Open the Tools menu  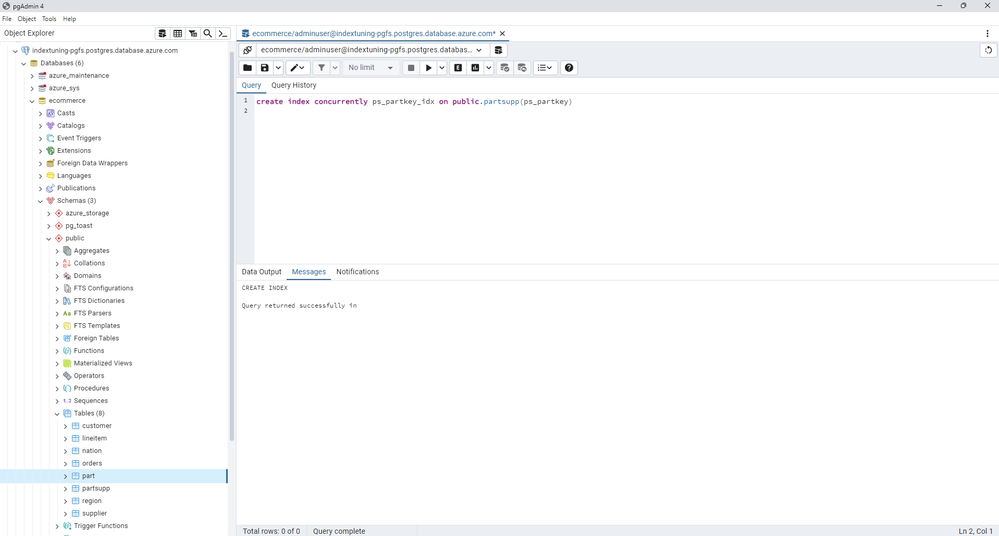click(49, 19)
